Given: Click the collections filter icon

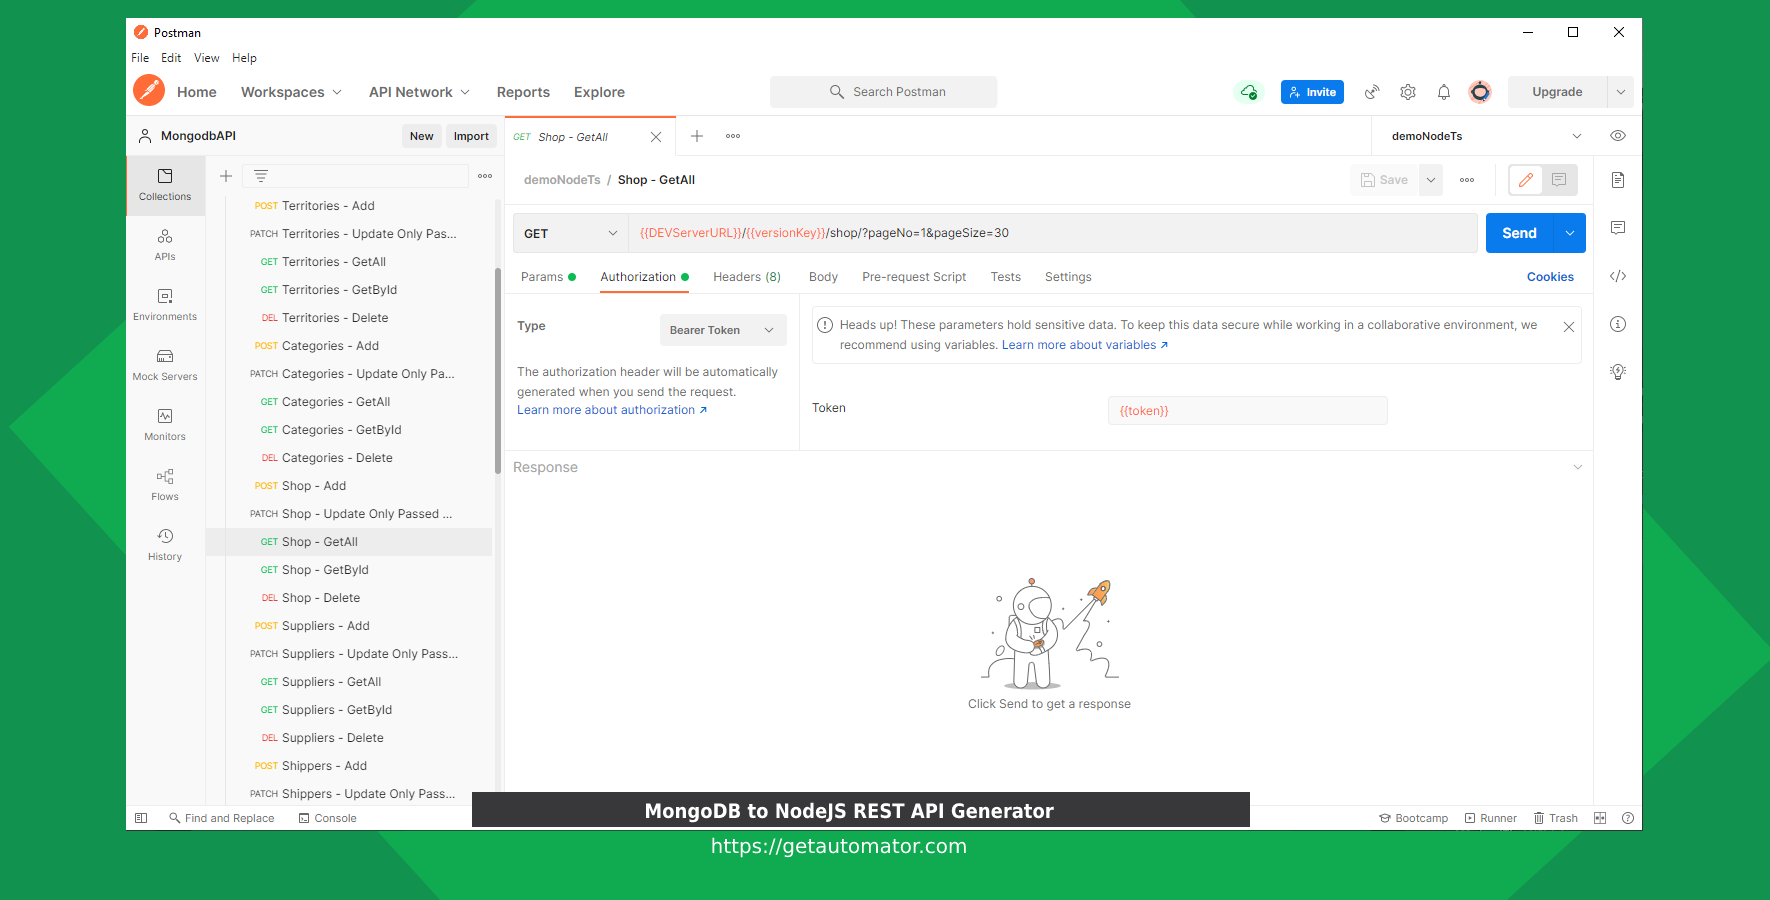Looking at the screenshot, I should click(x=261, y=176).
